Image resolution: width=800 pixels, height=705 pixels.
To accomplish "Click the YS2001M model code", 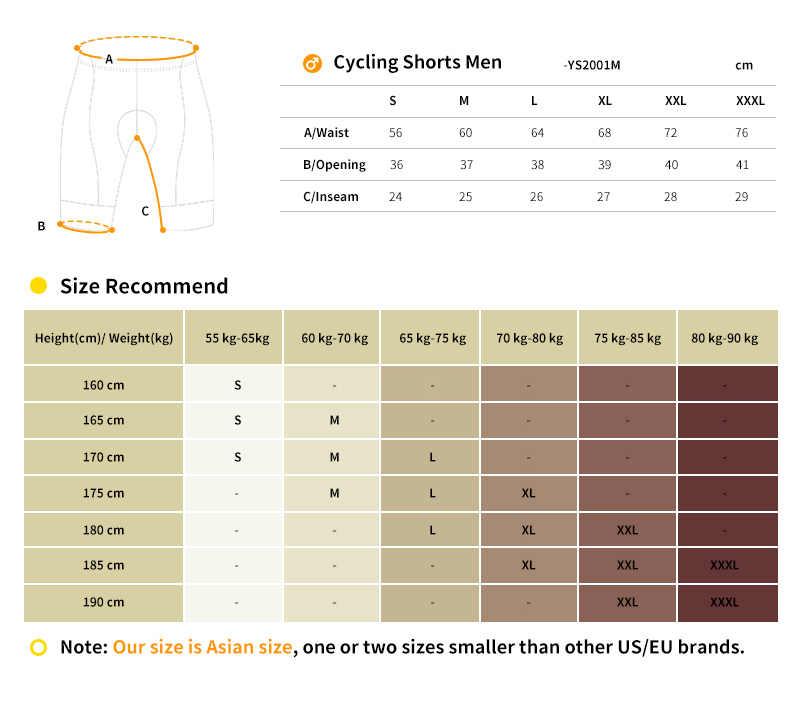I will pos(592,65).
